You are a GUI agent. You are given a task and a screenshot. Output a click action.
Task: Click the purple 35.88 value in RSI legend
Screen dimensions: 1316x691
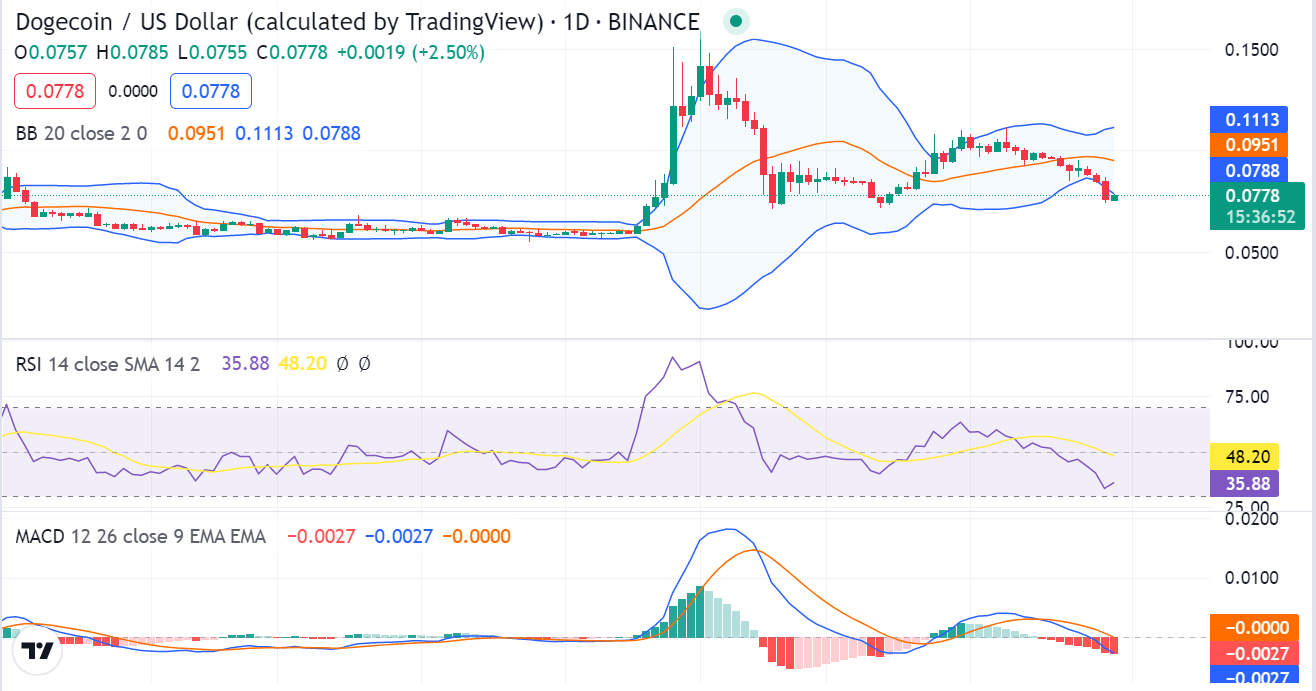coord(245,364)
